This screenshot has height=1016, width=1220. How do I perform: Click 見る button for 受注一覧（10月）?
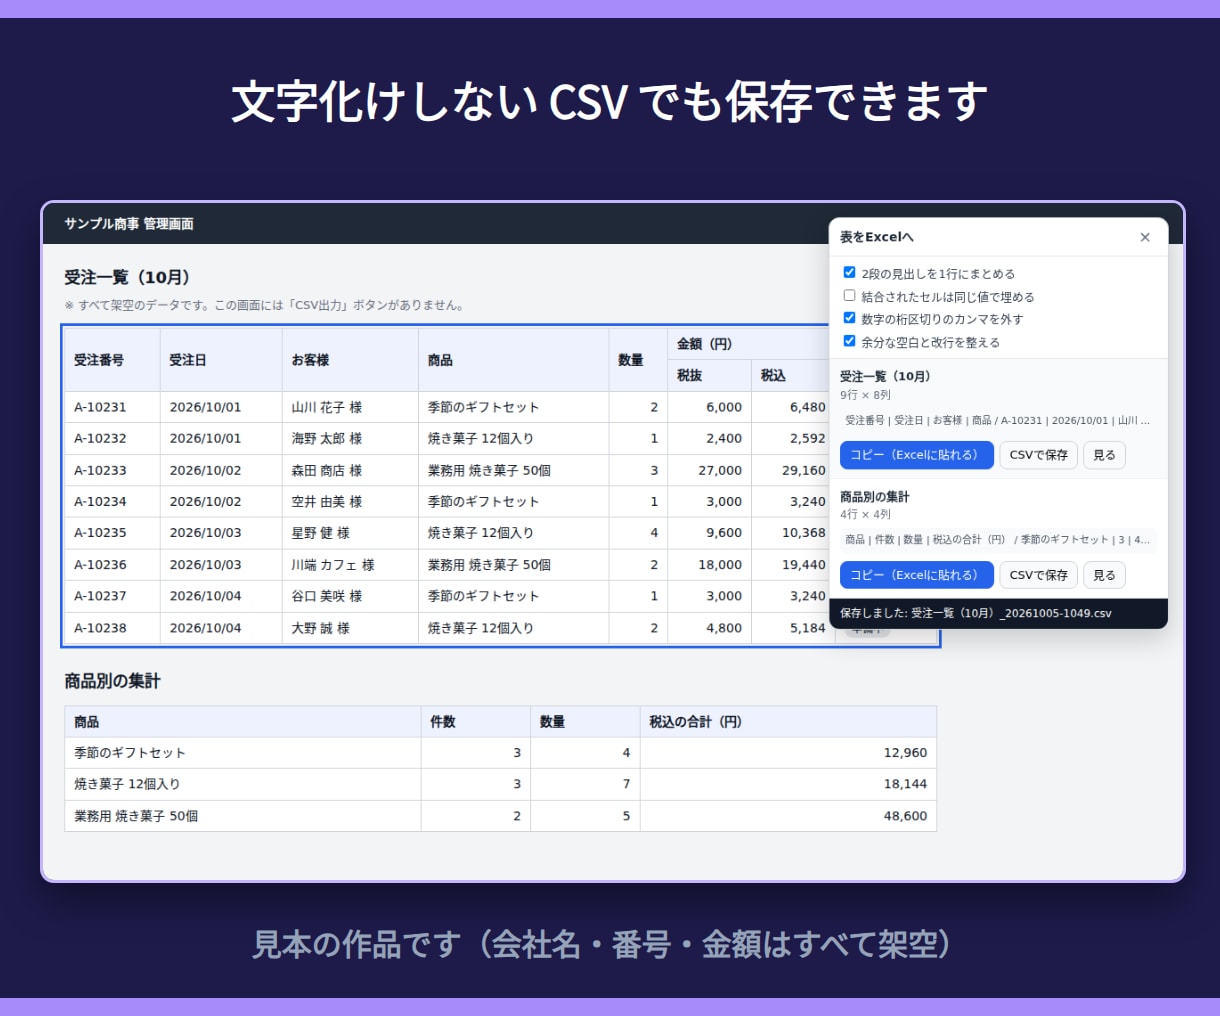click(1104, 455)
